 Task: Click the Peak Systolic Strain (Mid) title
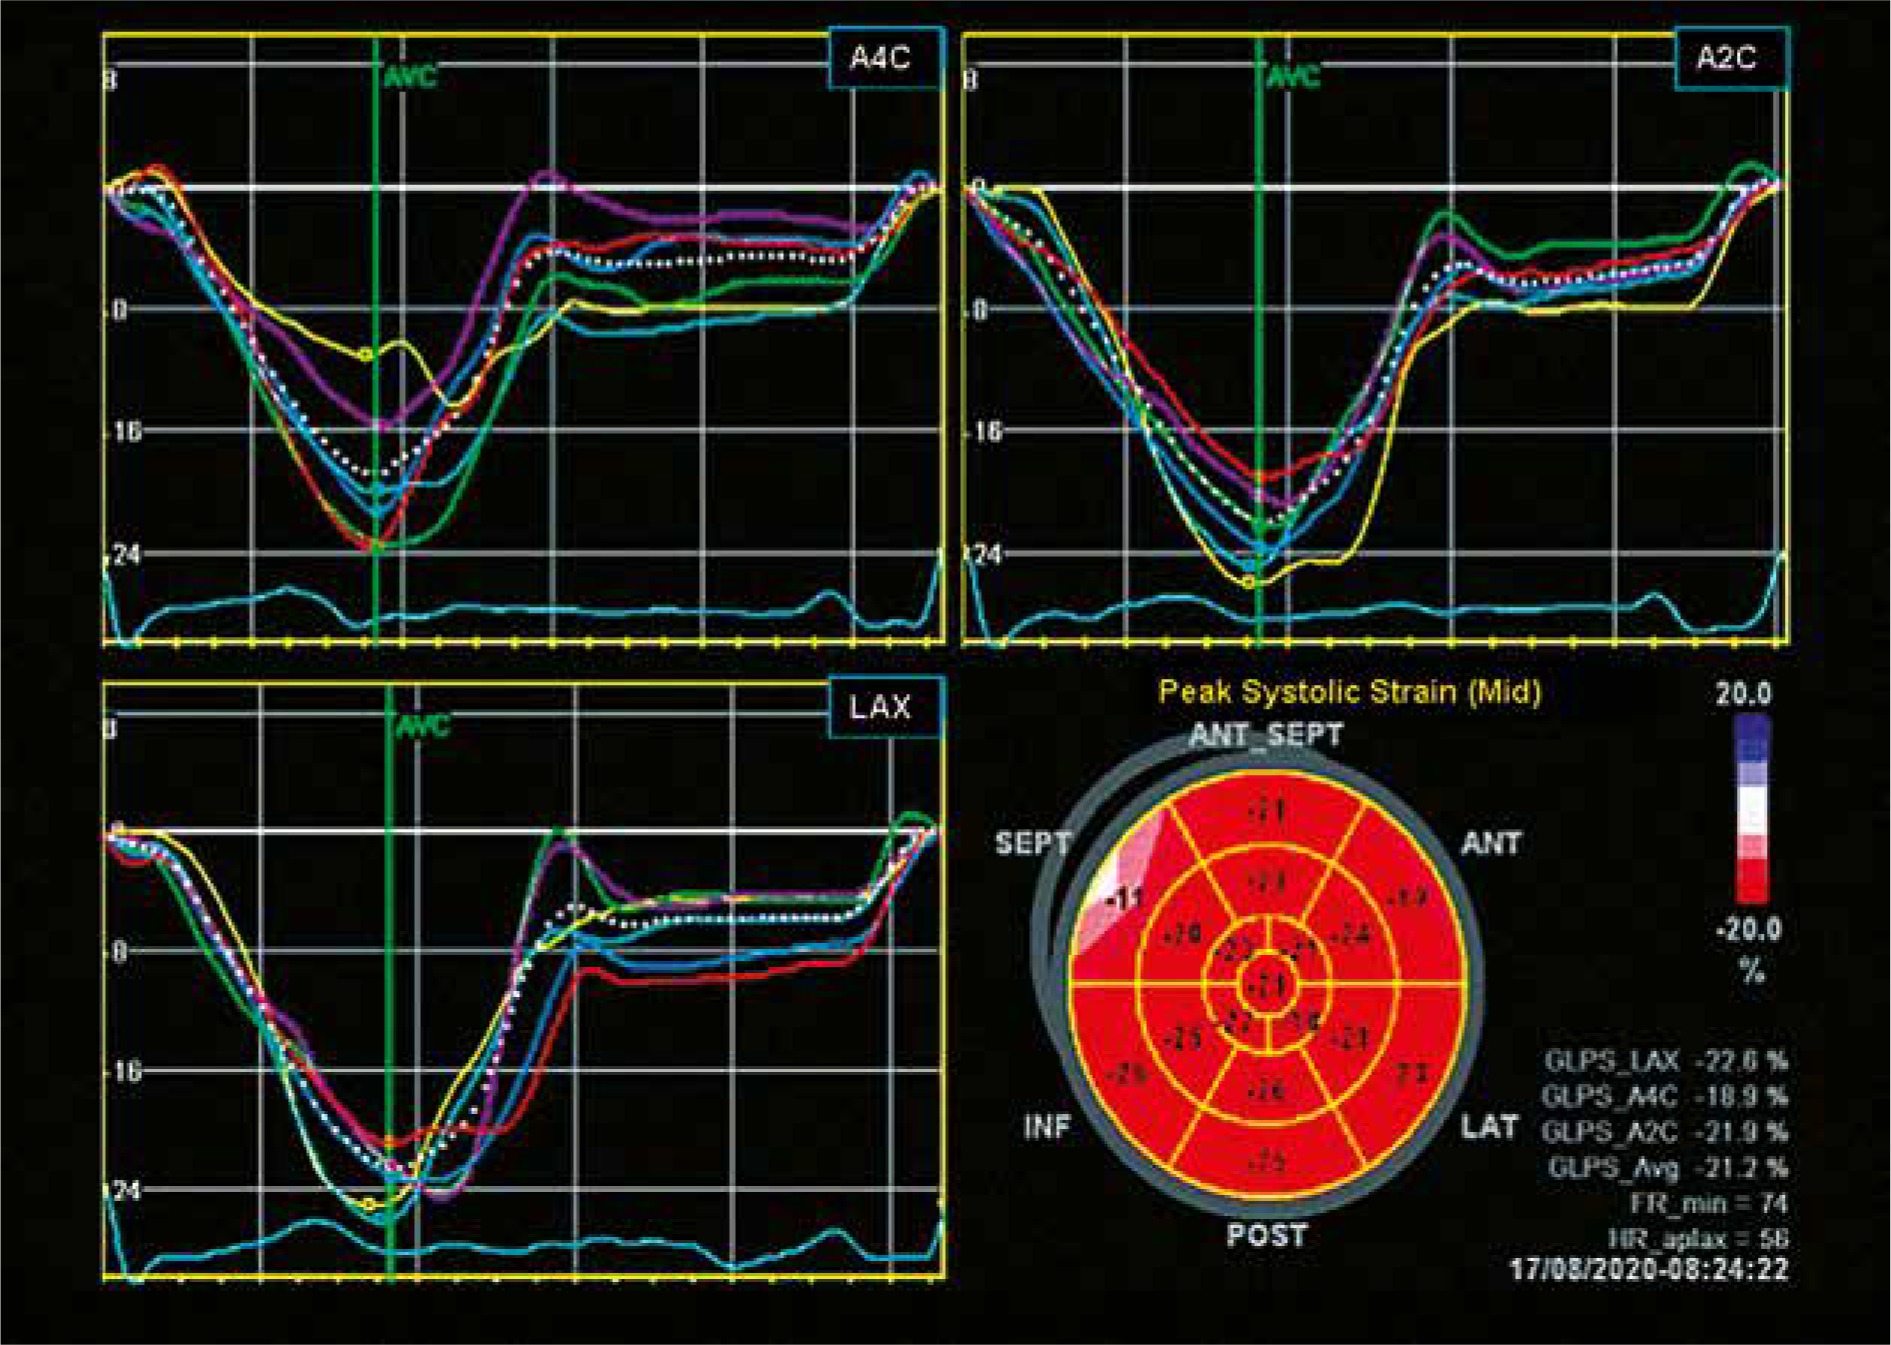[1349, 692]
